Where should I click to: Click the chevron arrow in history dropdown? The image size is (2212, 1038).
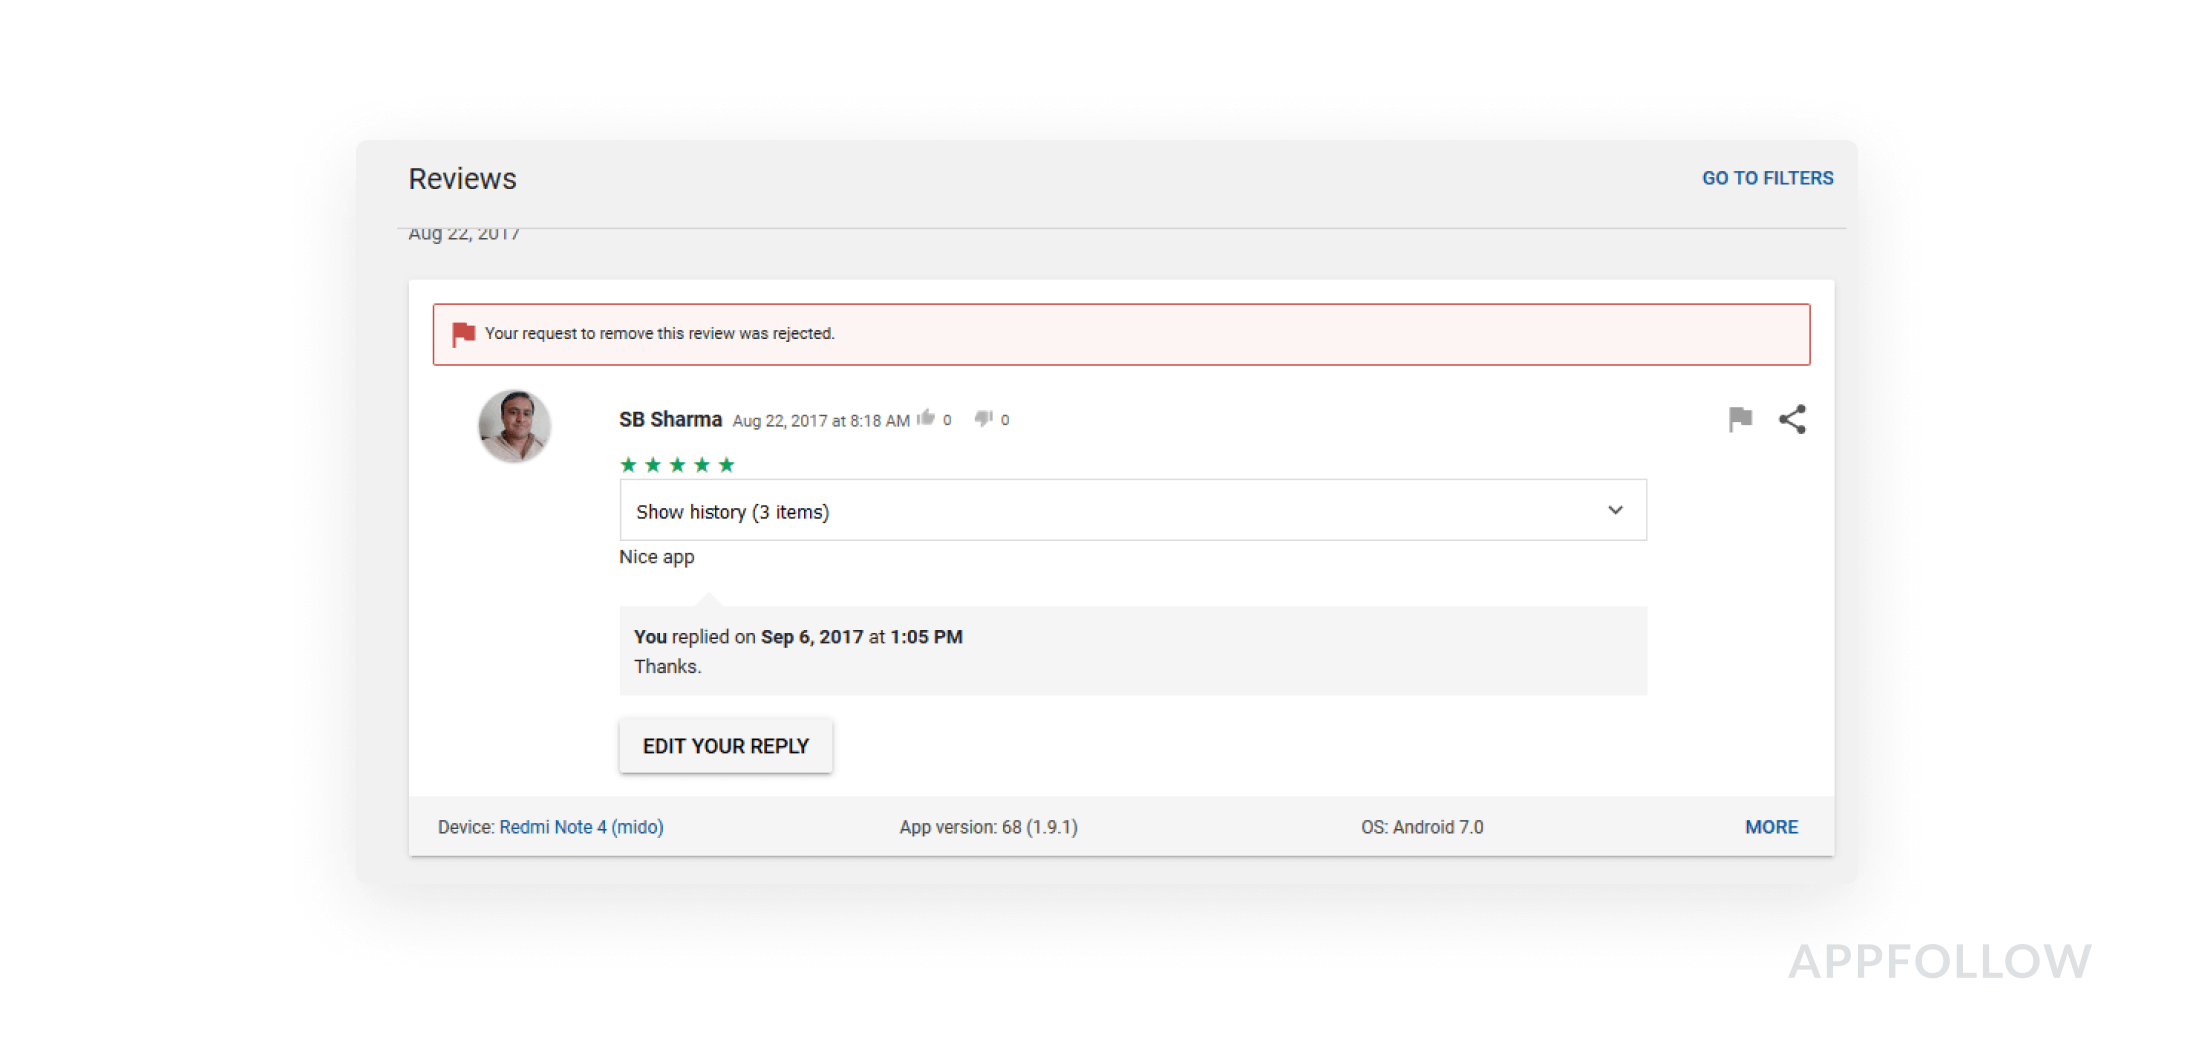(x=1615, y=510)
